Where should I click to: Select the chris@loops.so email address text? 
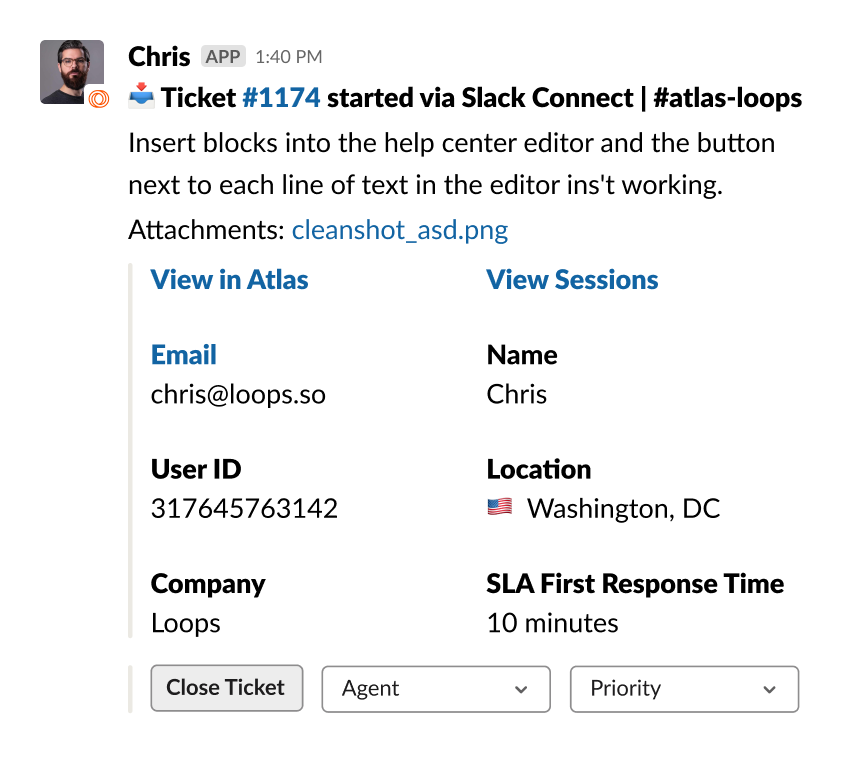coord(238,394)
